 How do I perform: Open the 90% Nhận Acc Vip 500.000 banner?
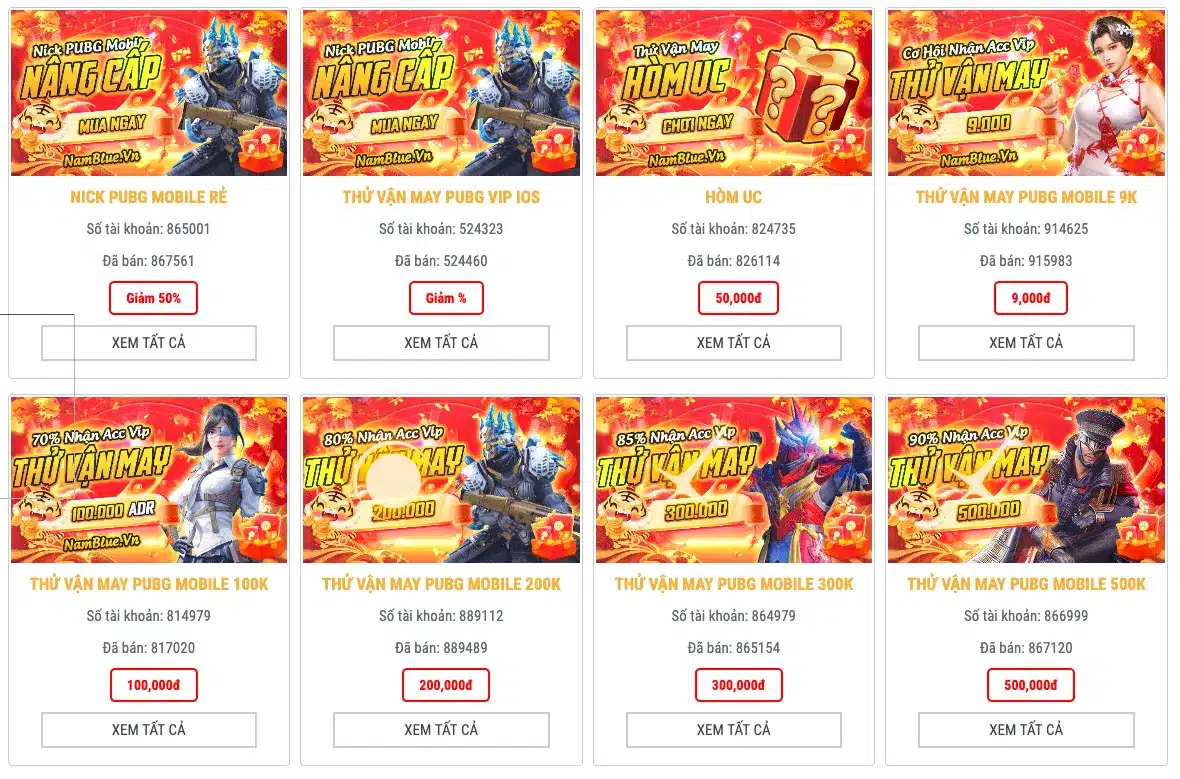click(x=1026, y=480)
